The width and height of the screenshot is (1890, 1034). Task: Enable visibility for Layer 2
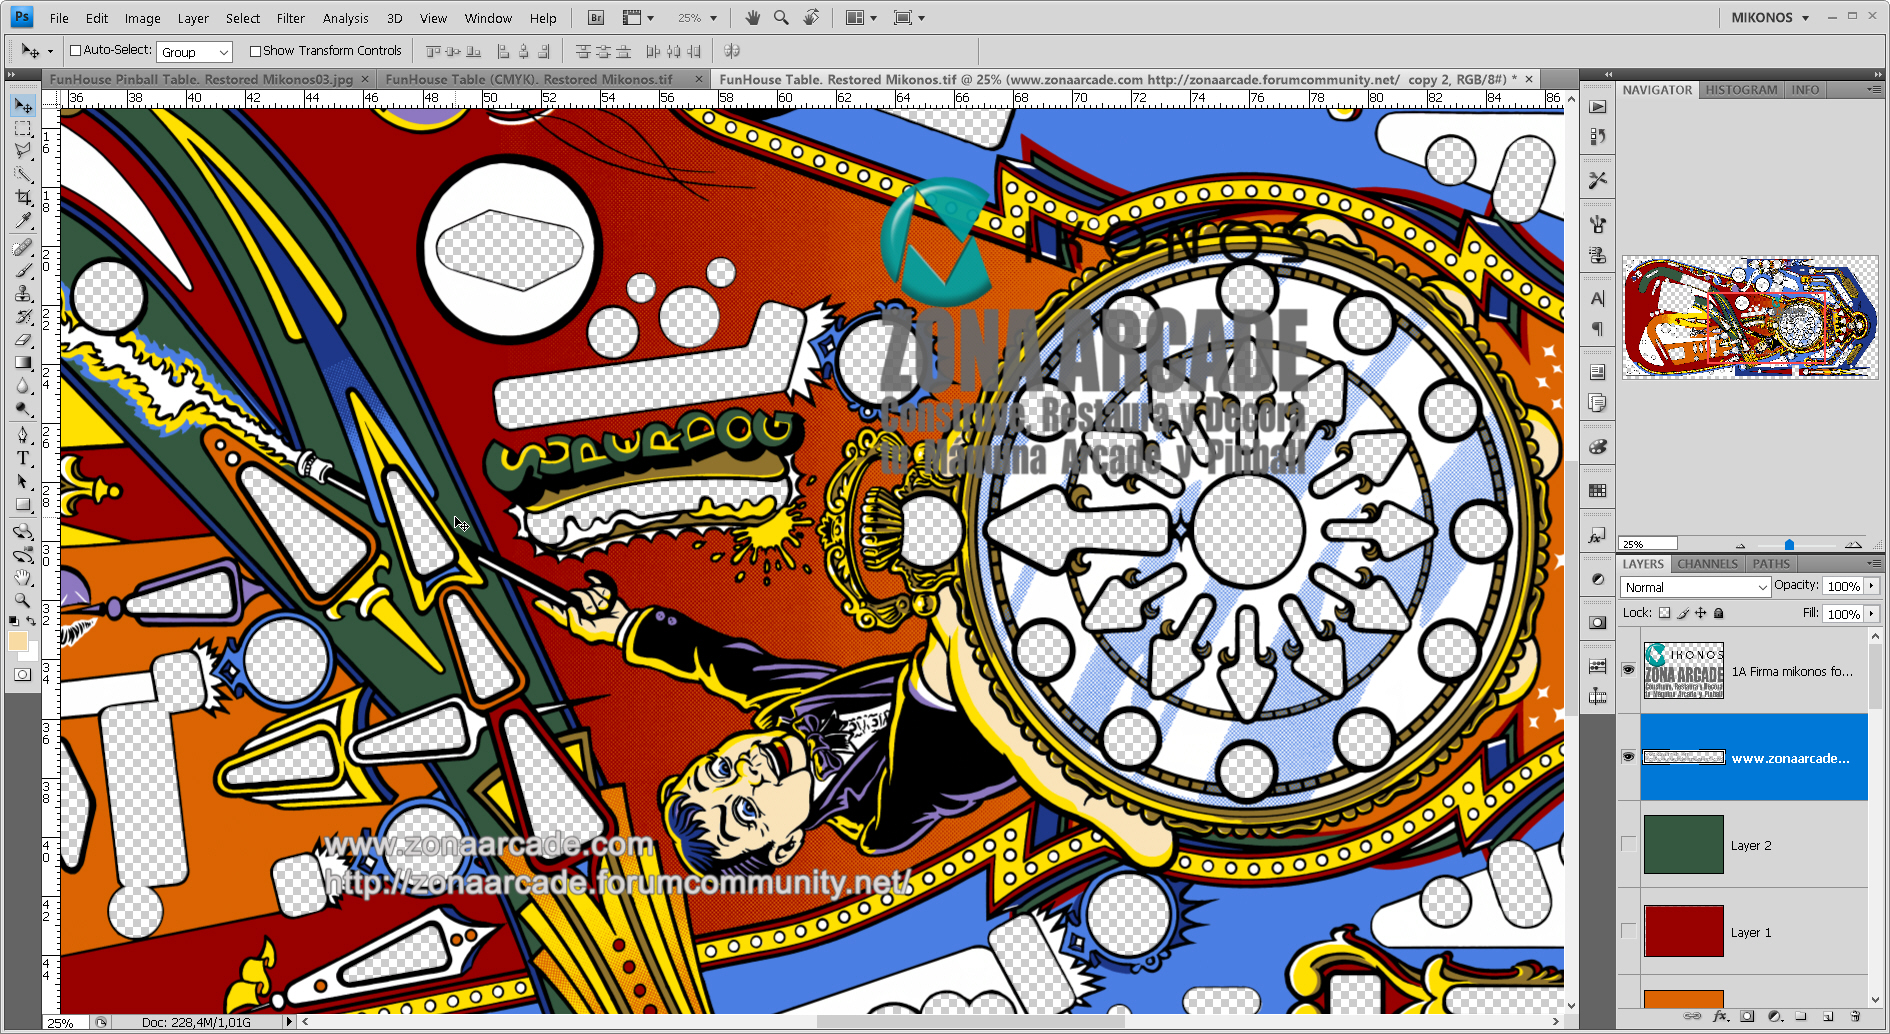click(x=1629, y=844)
